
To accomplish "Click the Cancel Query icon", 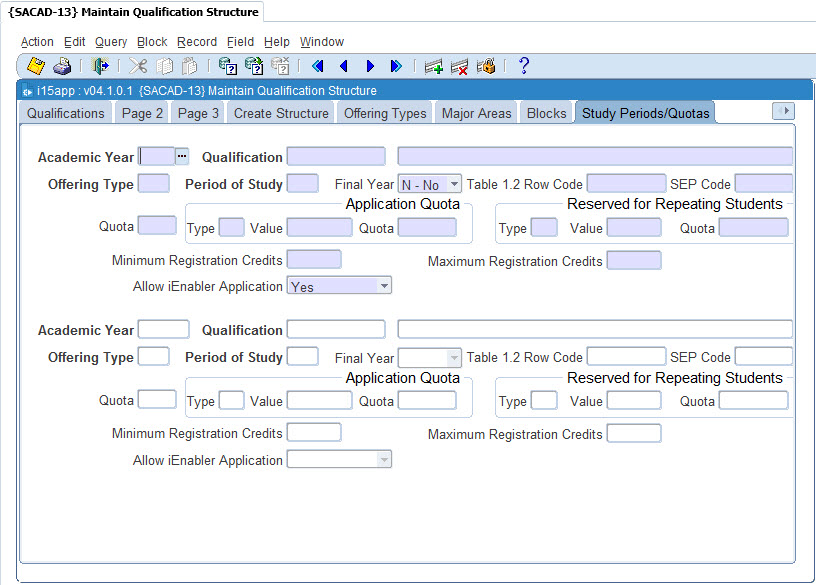I will click(280, 66).
